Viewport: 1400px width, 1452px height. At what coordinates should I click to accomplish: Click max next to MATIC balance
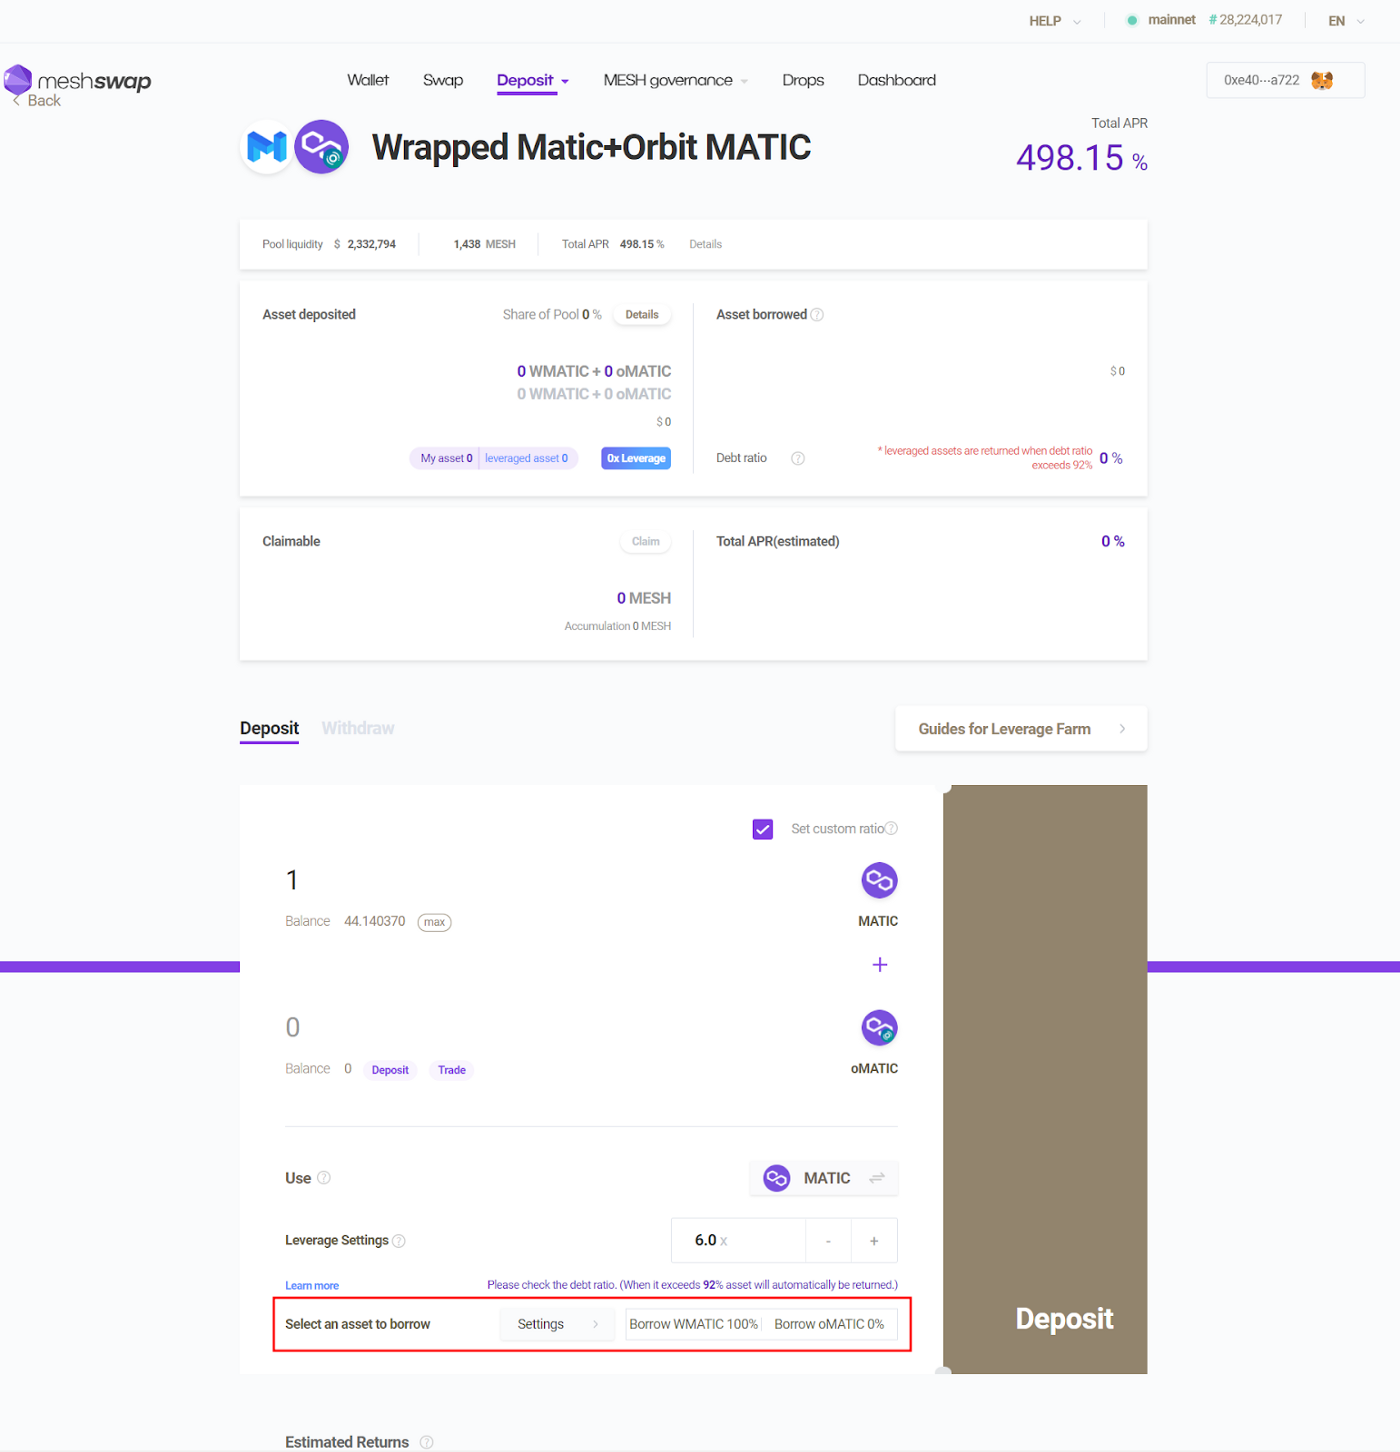point(434,922)
